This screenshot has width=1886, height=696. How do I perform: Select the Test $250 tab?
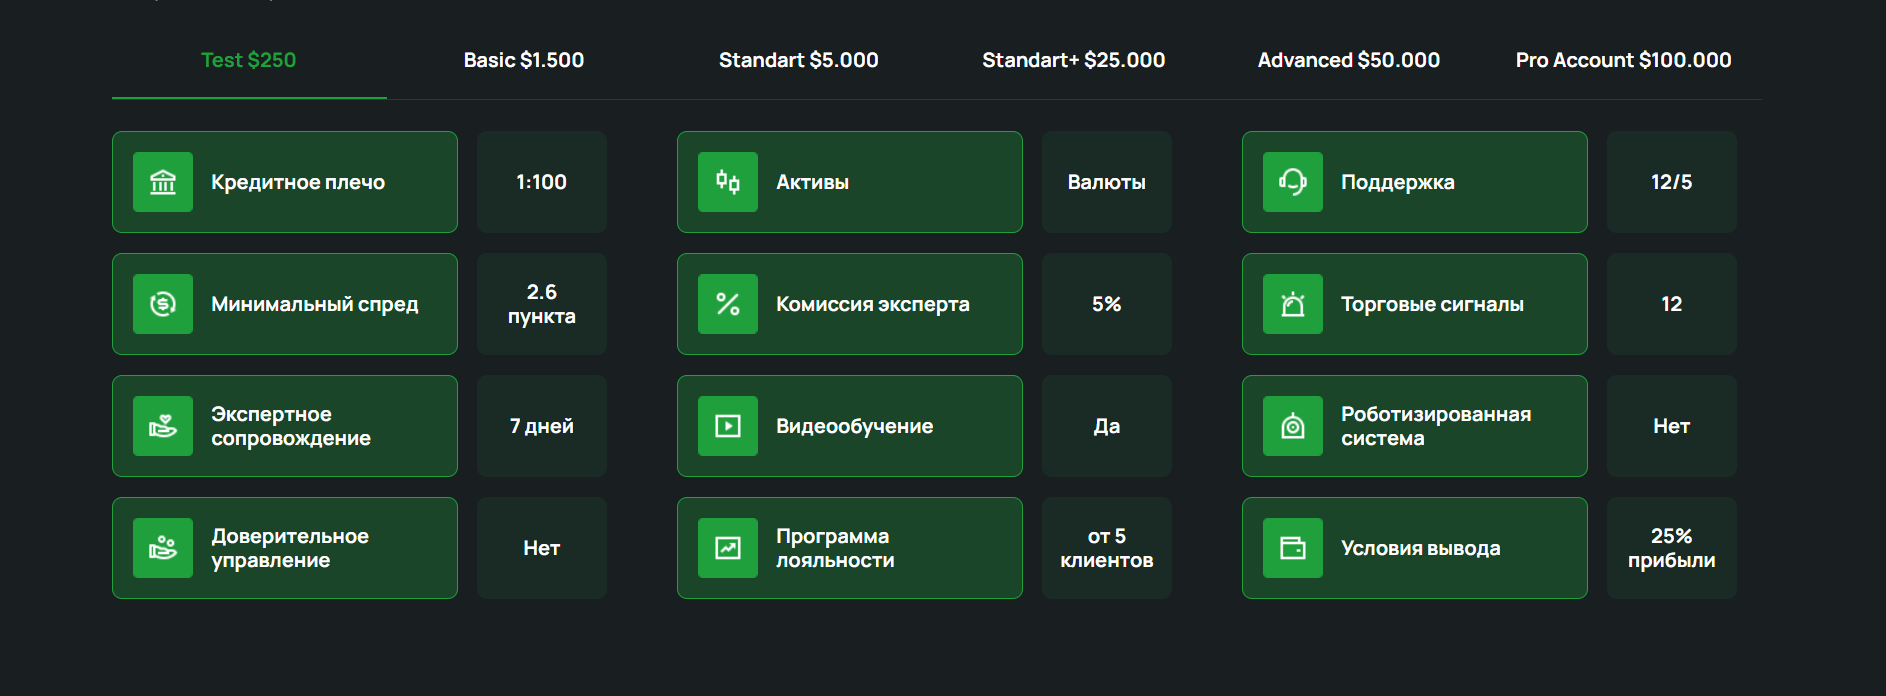(249, 60)
